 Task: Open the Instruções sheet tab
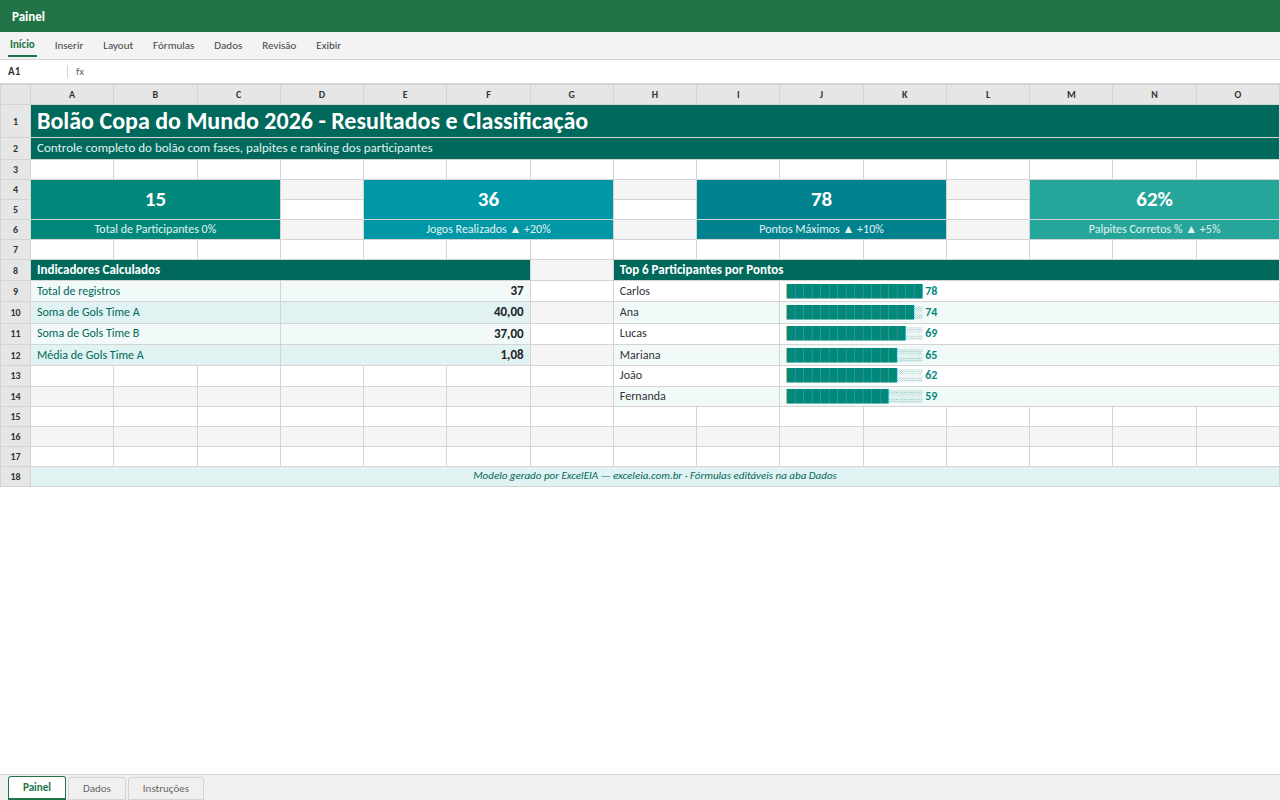166,788
